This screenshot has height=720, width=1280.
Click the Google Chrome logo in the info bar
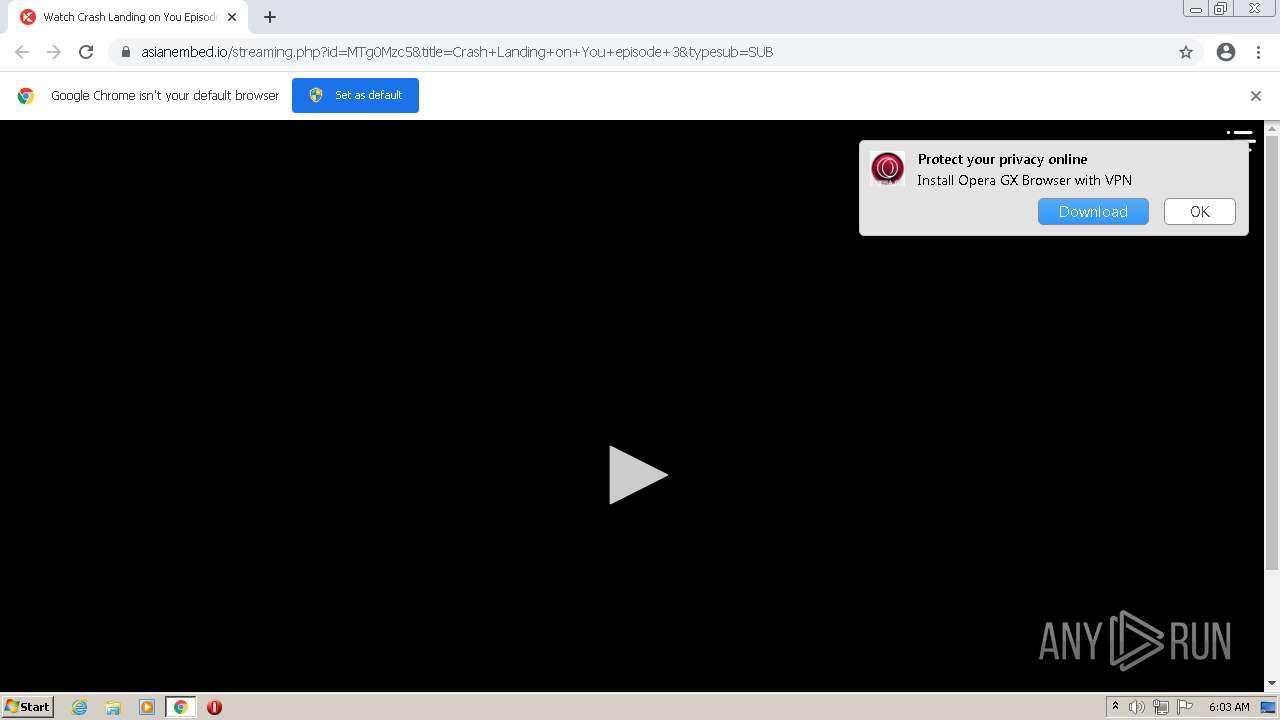point(26,96)
